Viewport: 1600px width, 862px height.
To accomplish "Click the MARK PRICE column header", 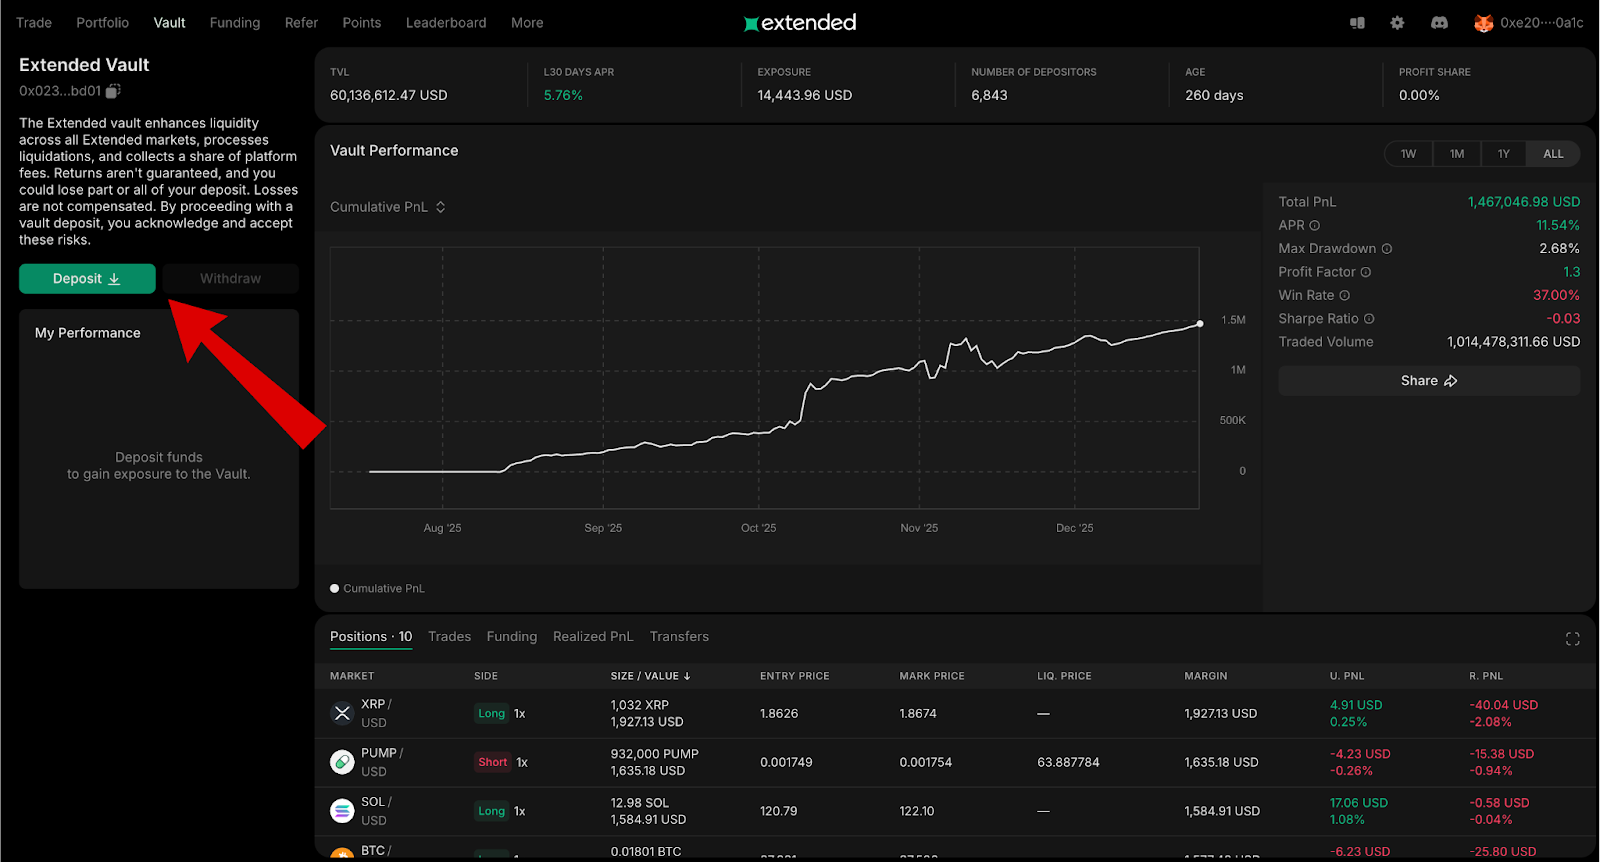I will (932, 676).
